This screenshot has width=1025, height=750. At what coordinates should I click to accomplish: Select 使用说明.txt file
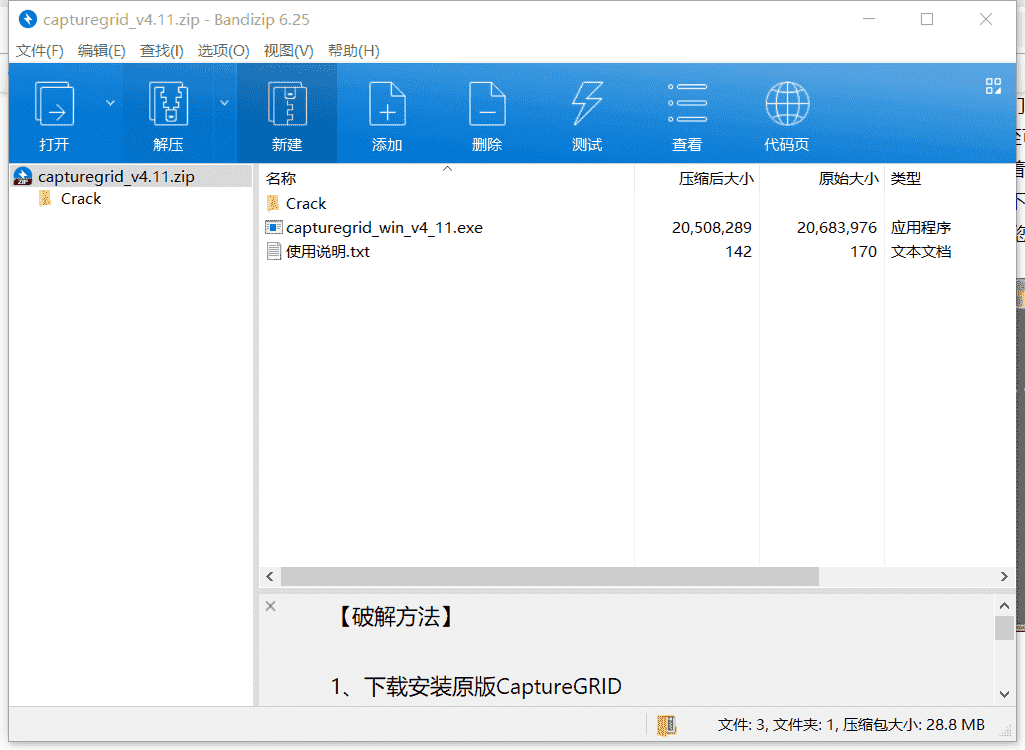point(328,252)
